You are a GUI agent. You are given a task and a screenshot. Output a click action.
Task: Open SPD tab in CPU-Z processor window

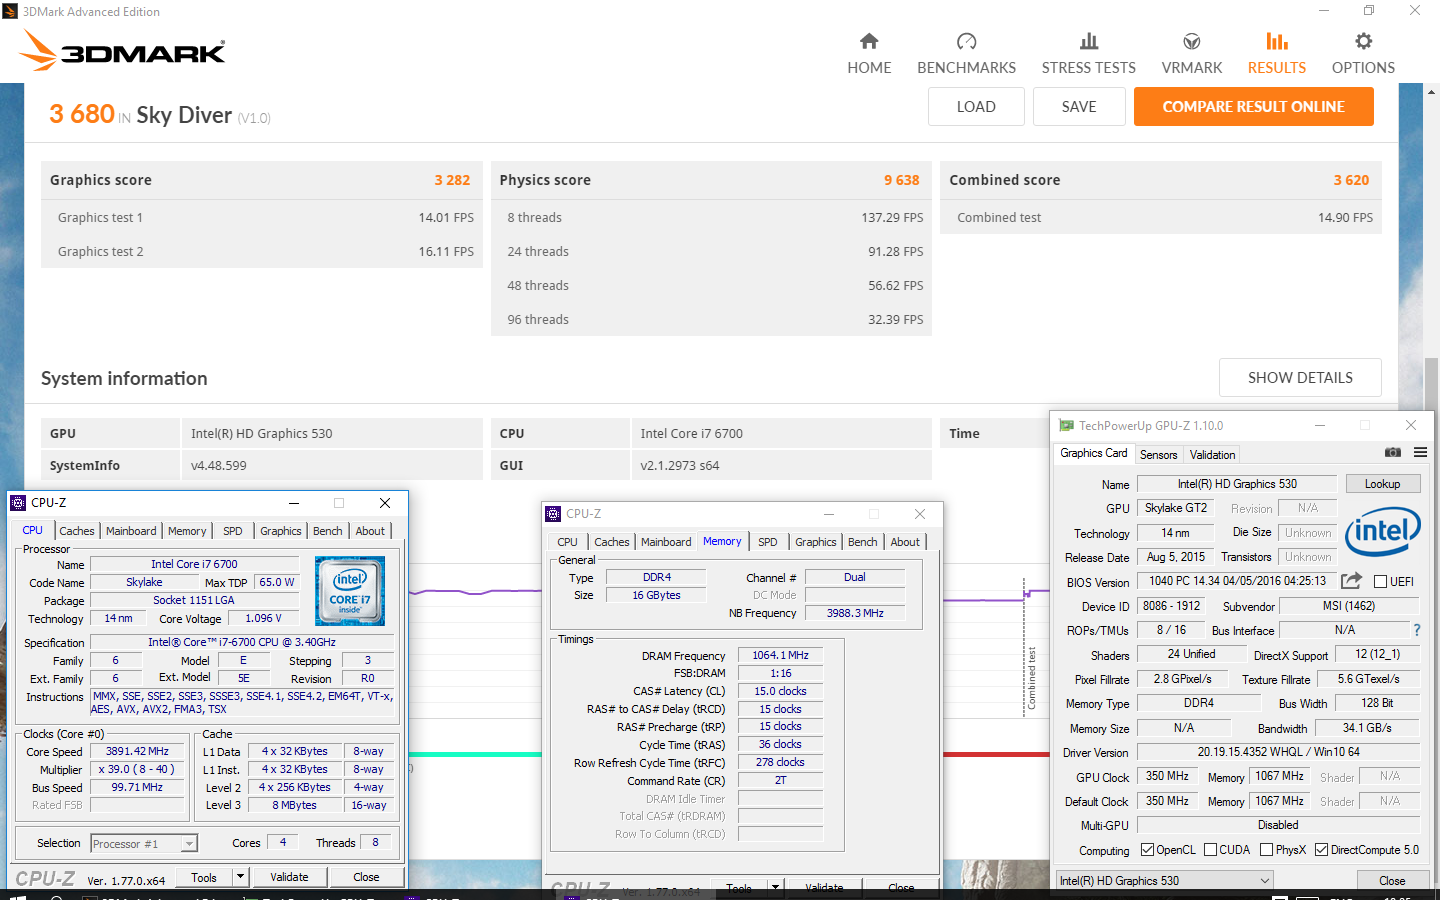232,531
